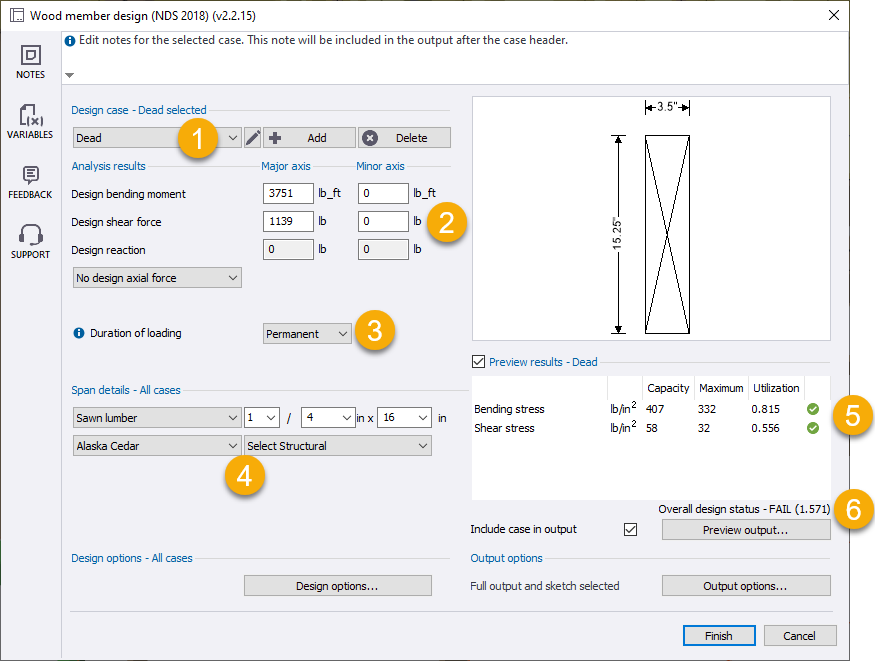This screenshot has height=661, width=875.
Task: Open the Select Structural grade dropdown
Action: point(338,446)
